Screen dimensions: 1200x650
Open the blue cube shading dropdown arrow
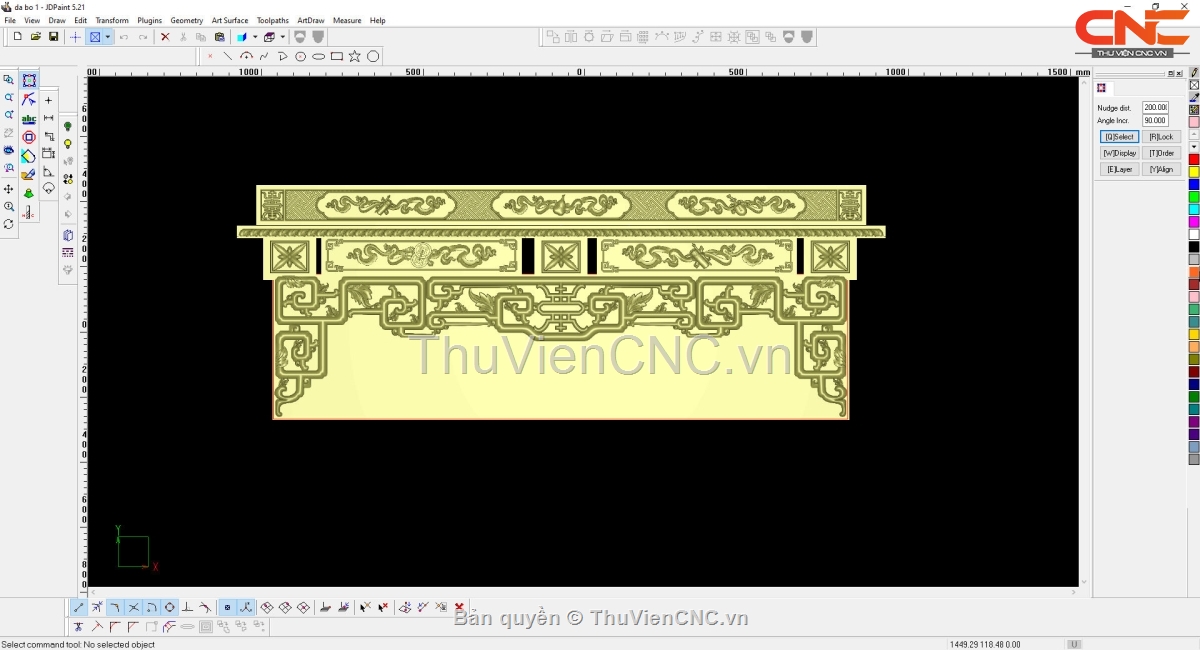[255, 37]
